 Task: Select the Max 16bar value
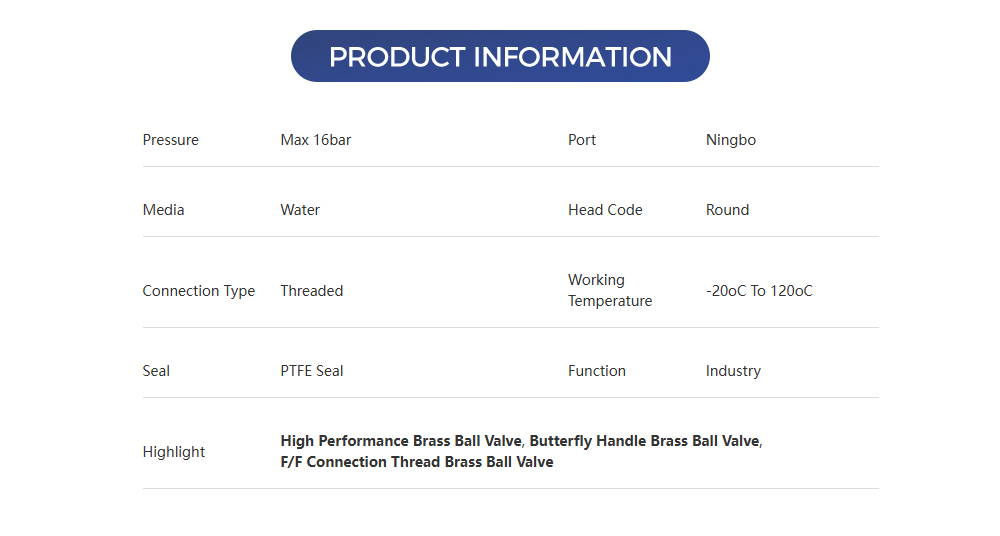[316, 140]
